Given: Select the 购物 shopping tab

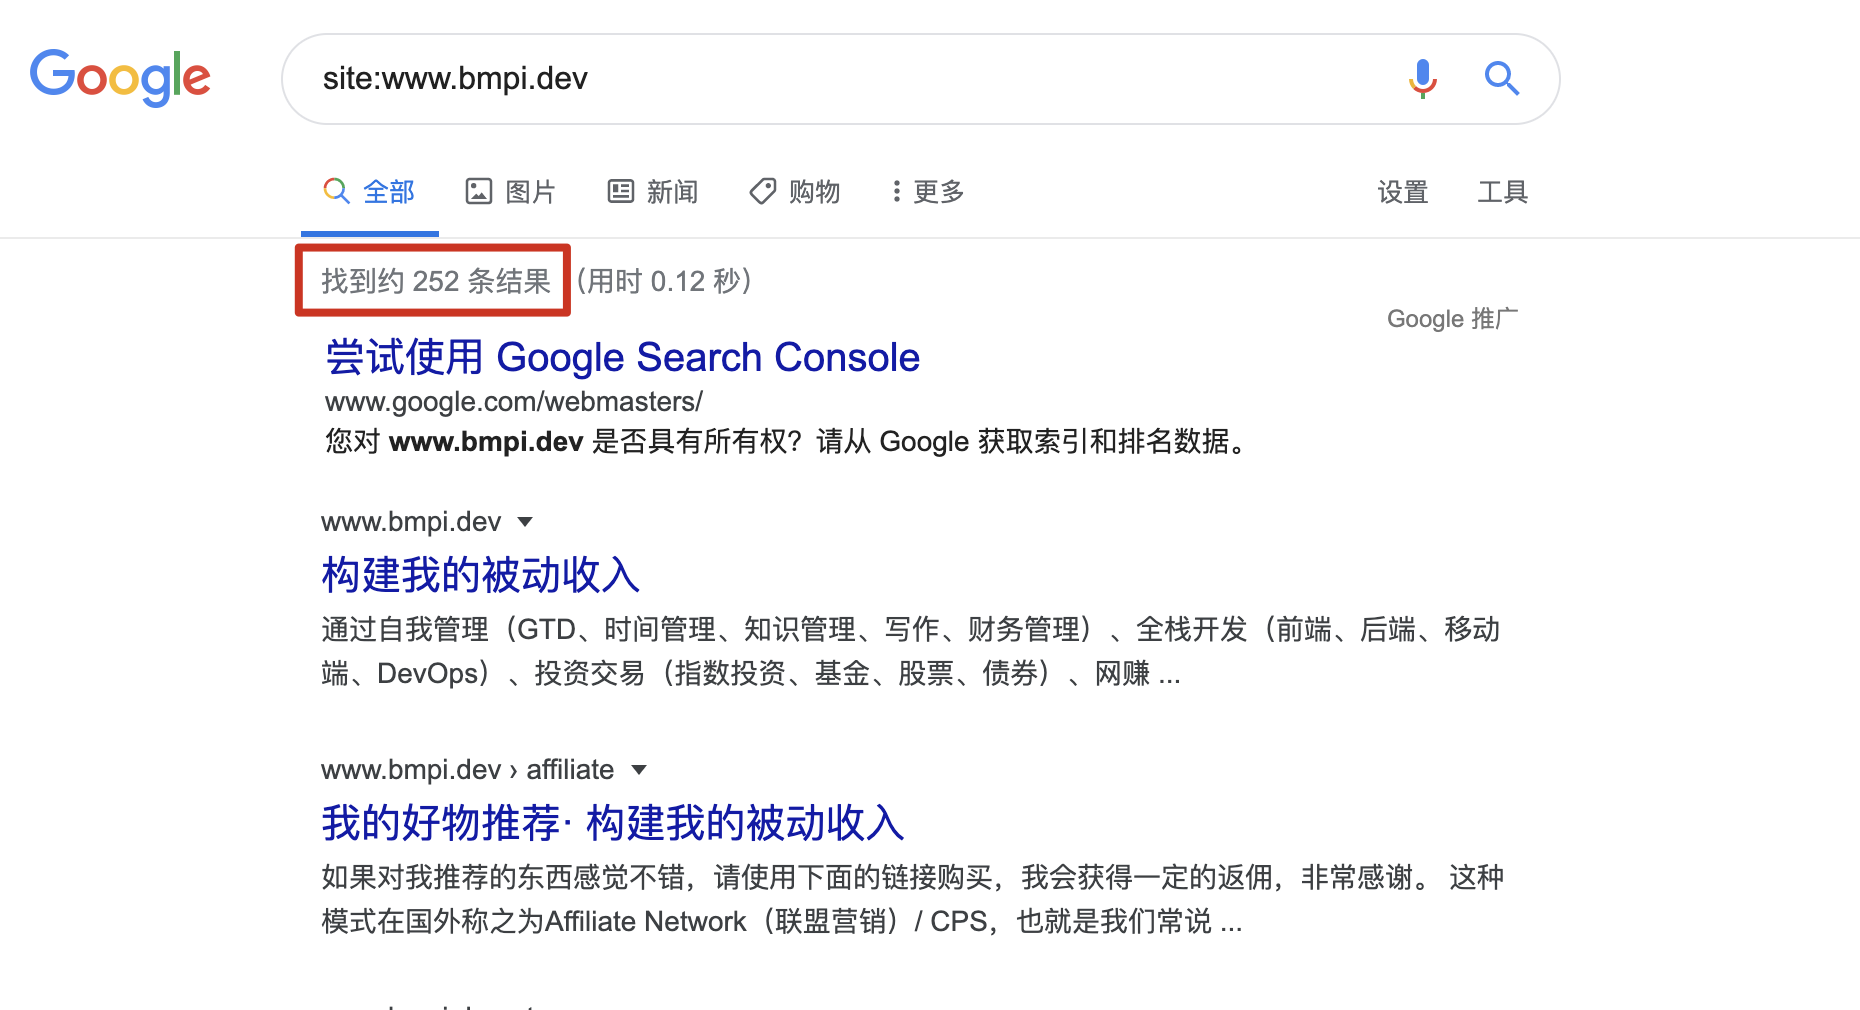Looking at the screenshot, I should pos(814,191).
